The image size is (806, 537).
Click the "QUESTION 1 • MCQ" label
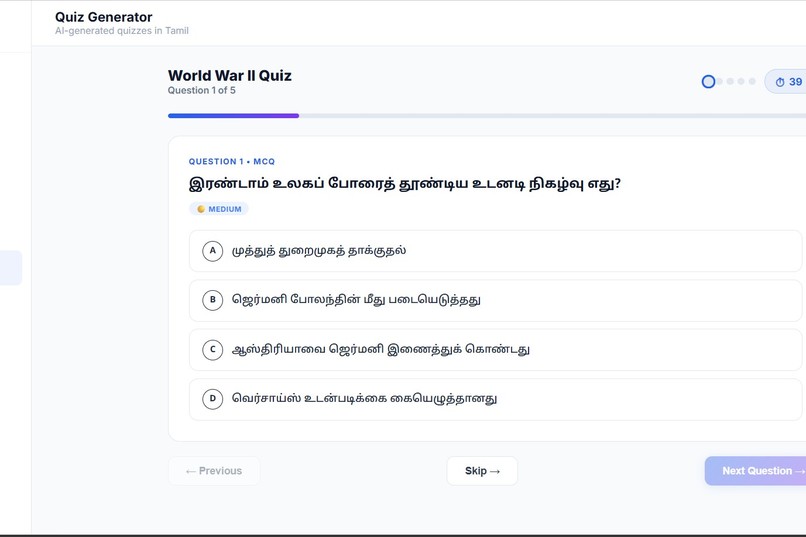(x=232, y=161)
